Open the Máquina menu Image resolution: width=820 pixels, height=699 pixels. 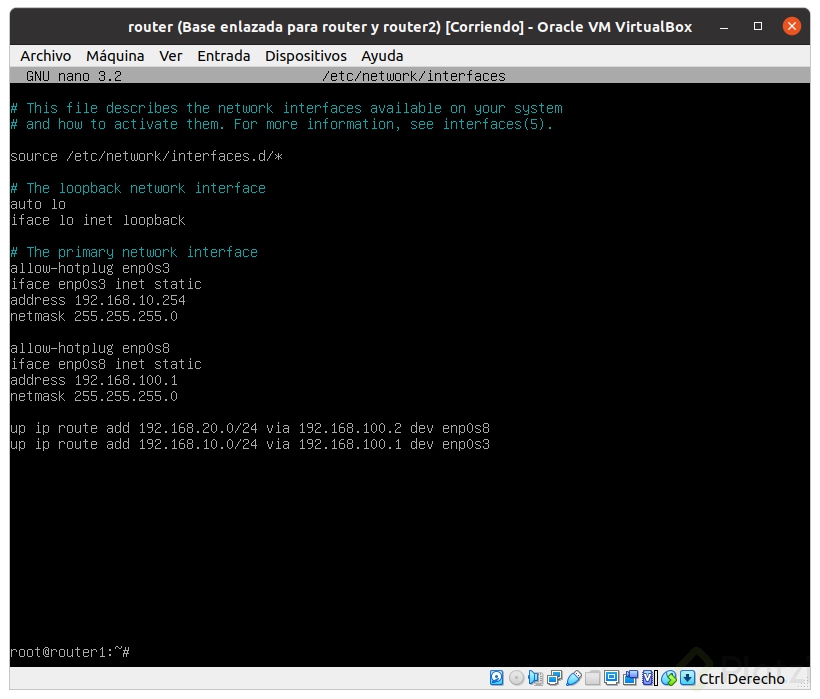(x=115, y=56)
